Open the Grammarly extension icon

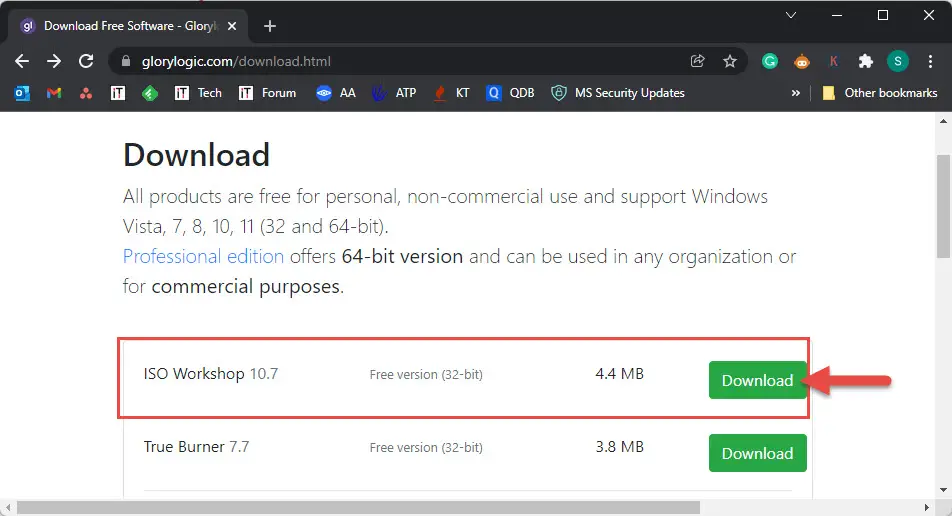770,61
